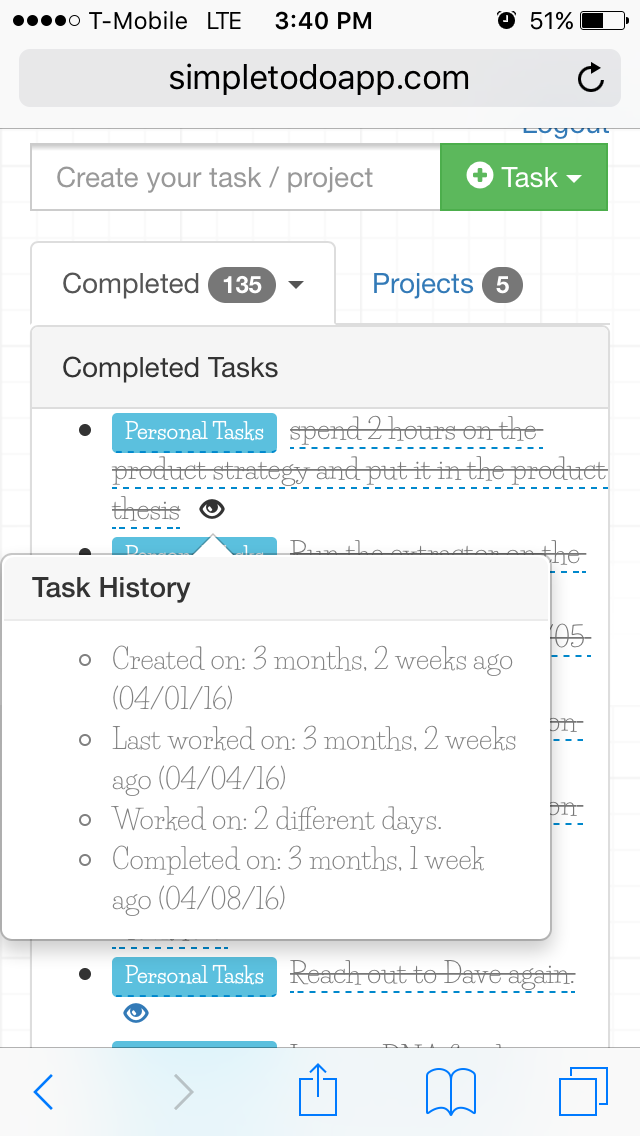The height and width of the screenshot is (1136, 640).
Task: Click the Personal Tasks label on the thesis task
Action: tap(194, 432)
